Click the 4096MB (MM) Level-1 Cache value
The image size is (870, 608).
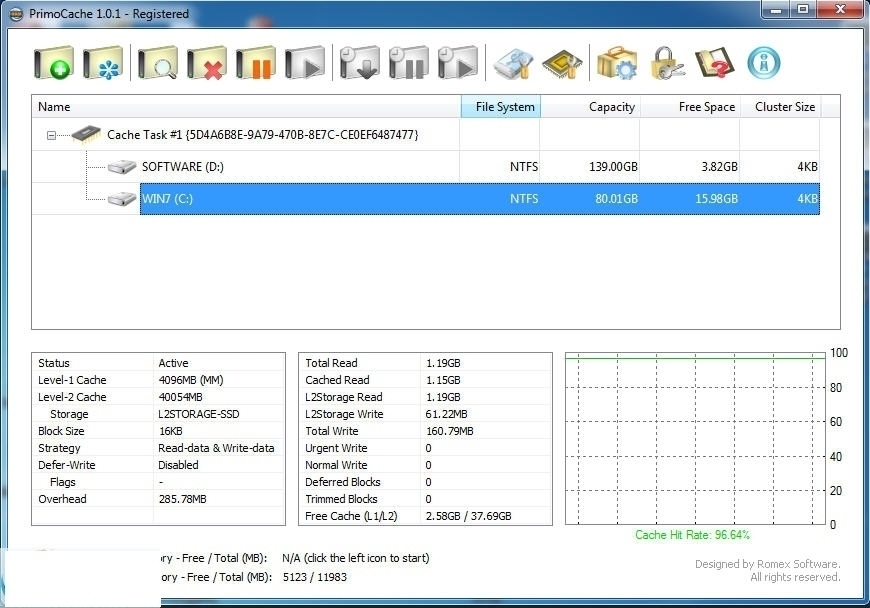click(191, 380)
